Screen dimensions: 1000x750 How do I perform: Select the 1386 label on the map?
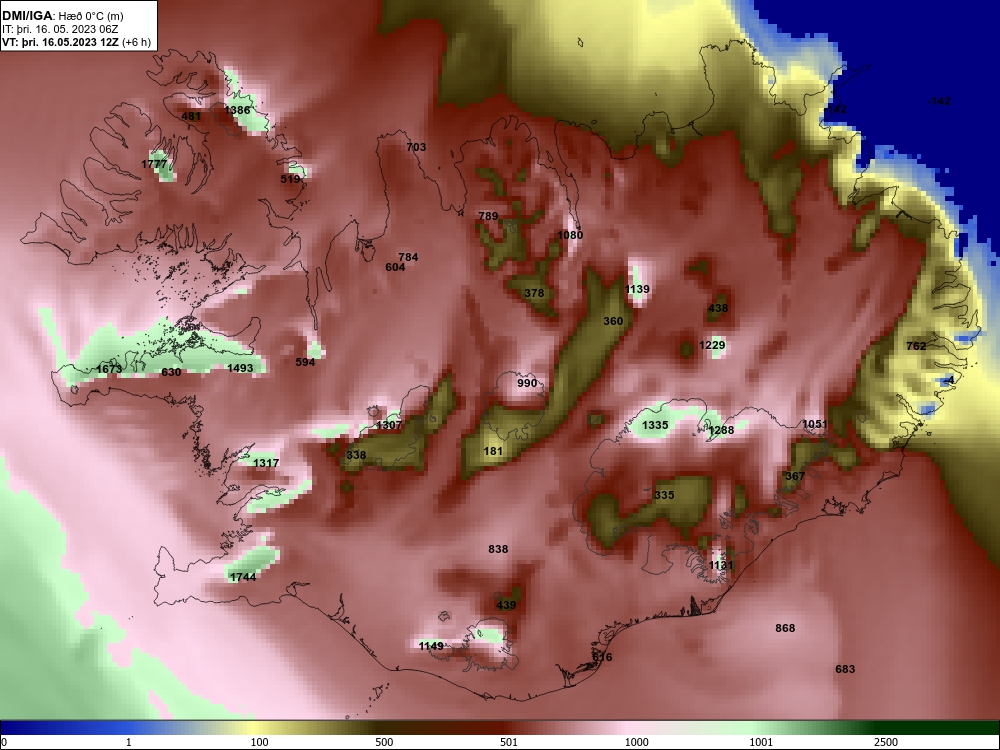pyautogui.click(x=237, y=110)
